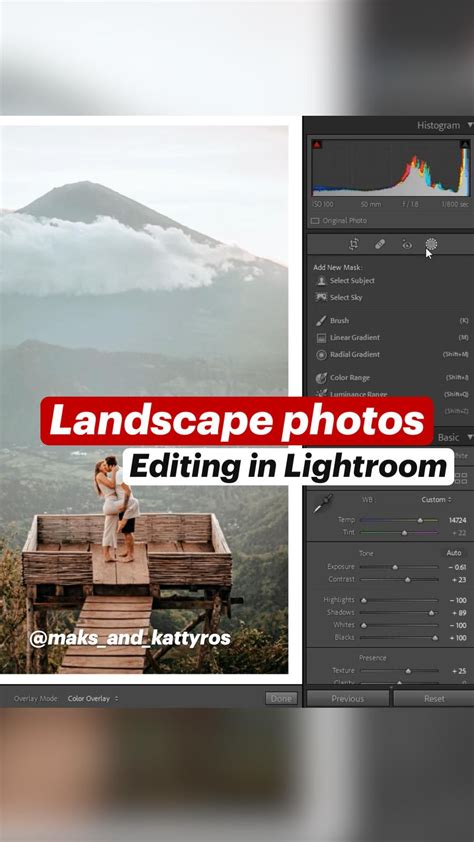Click the Shadows slider handle
Viewport: 474px width, 842px height.
tap(431, 613)
